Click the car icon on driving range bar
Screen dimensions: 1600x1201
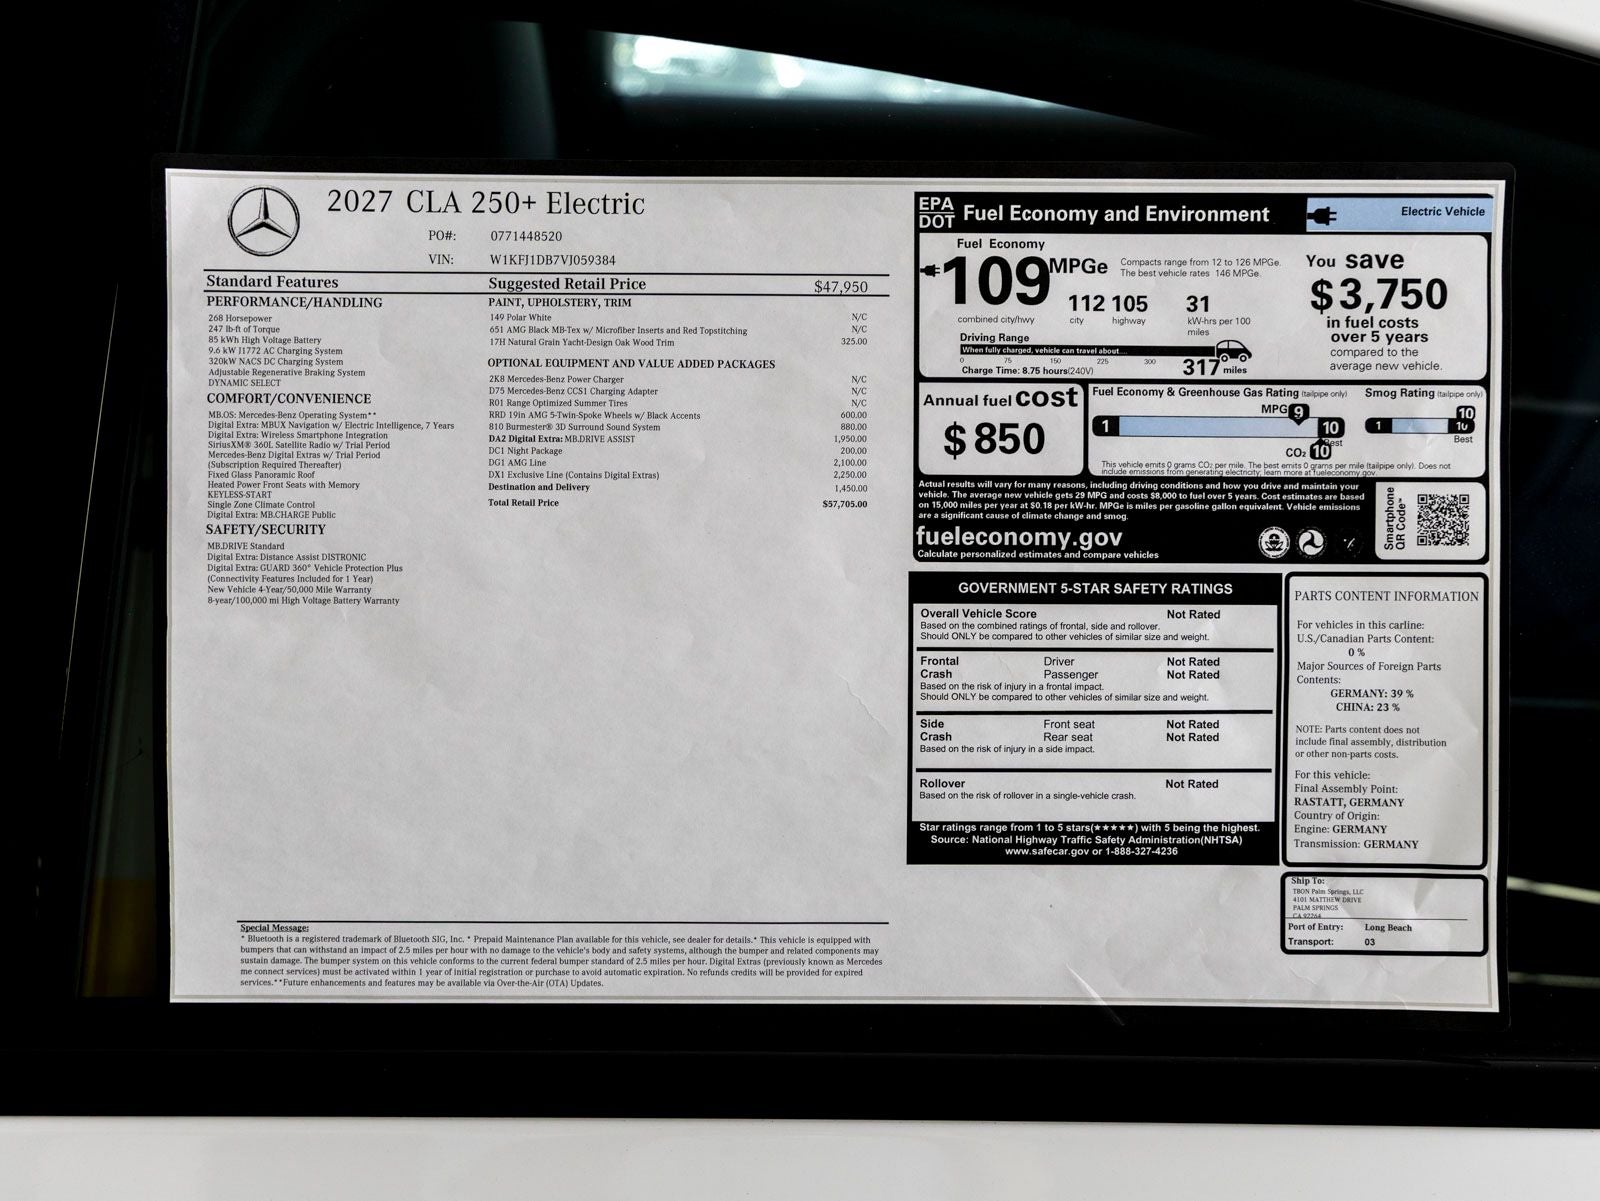coord(1233,351)
